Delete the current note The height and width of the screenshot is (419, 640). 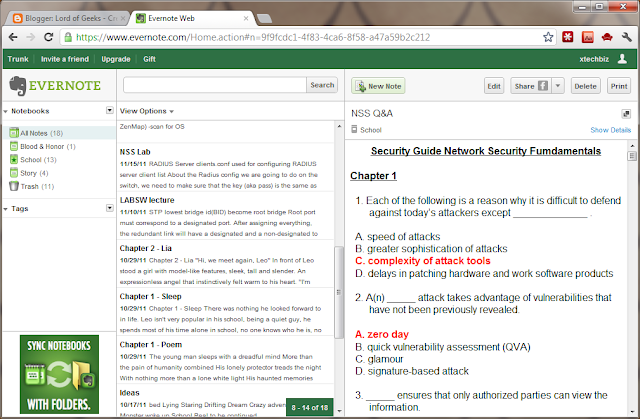585,86
